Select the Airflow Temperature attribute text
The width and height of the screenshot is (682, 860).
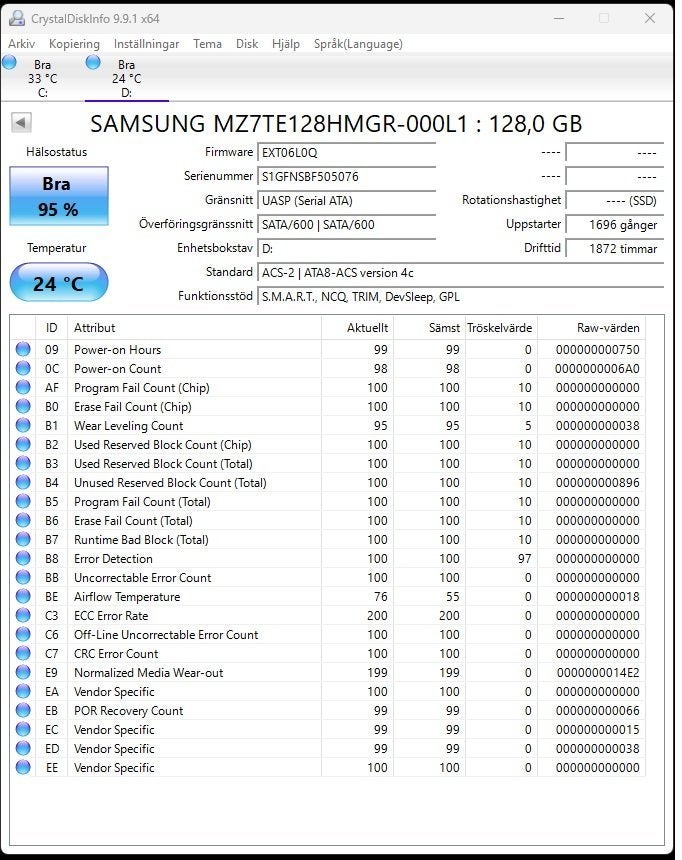[x=127, y=597]
